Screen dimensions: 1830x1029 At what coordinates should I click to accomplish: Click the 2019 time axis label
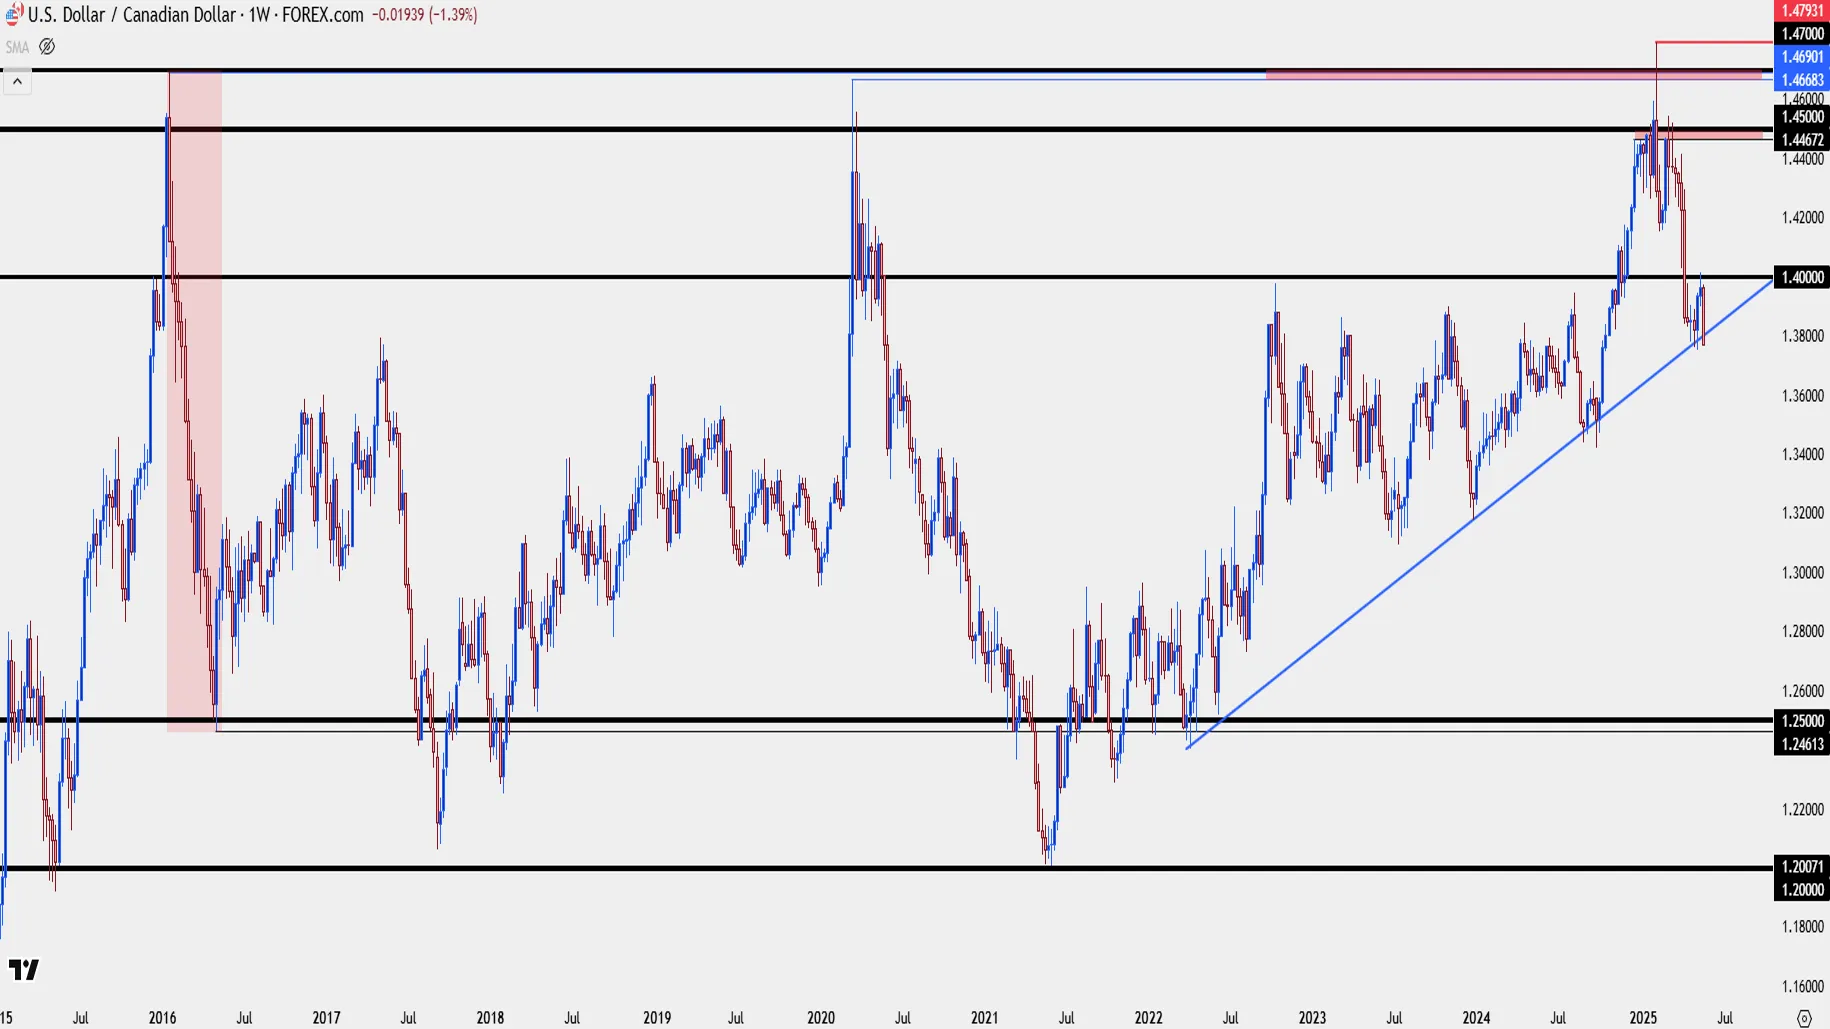pyautogui.click(x=657, y=1018)
